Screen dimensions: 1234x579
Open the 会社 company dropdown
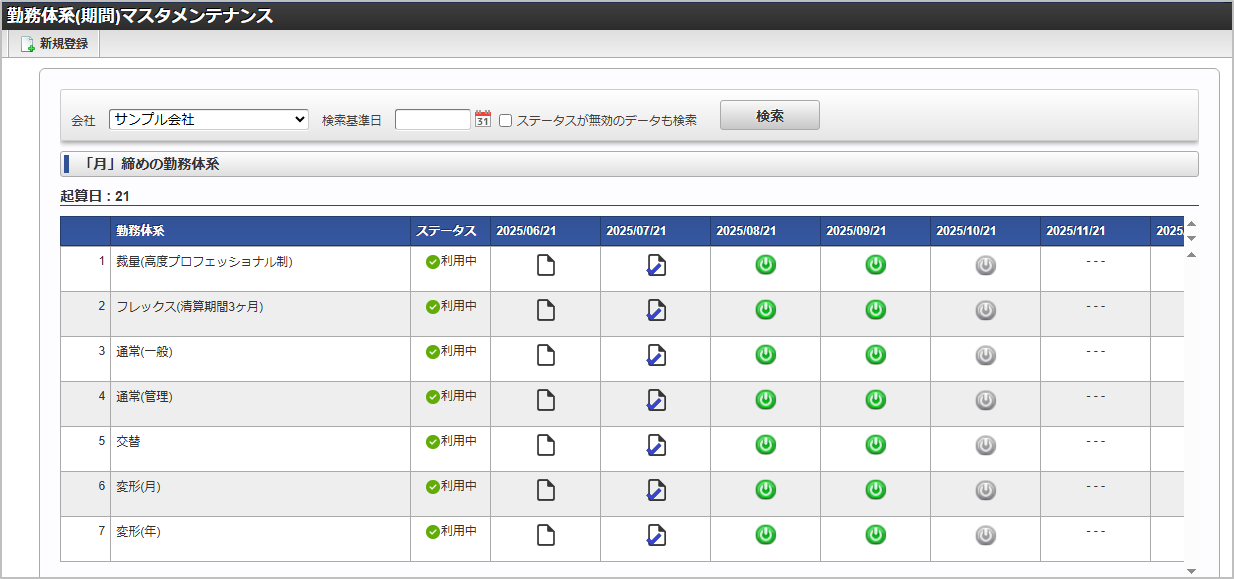point(298,119)
